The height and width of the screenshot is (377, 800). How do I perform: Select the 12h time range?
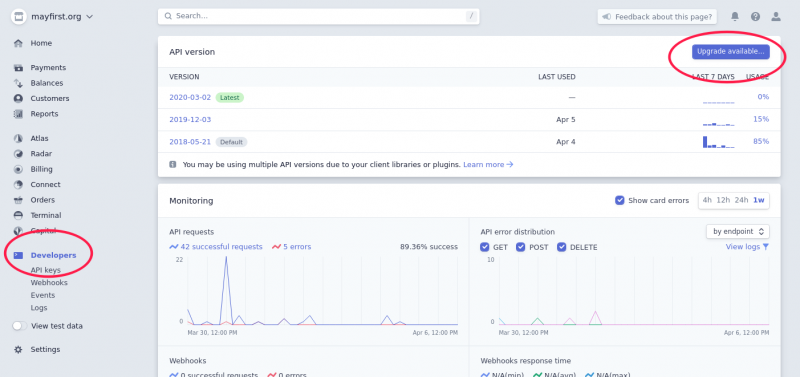tap(723, 200)
